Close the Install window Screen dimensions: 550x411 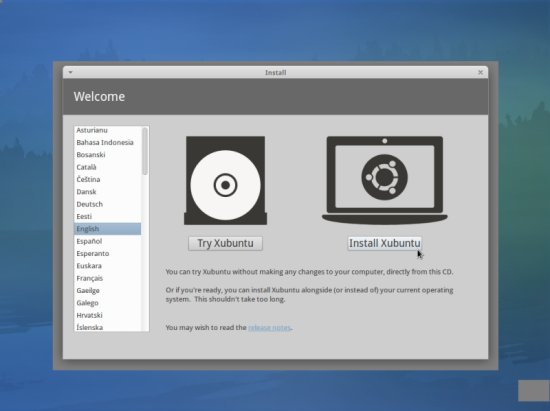480,72
